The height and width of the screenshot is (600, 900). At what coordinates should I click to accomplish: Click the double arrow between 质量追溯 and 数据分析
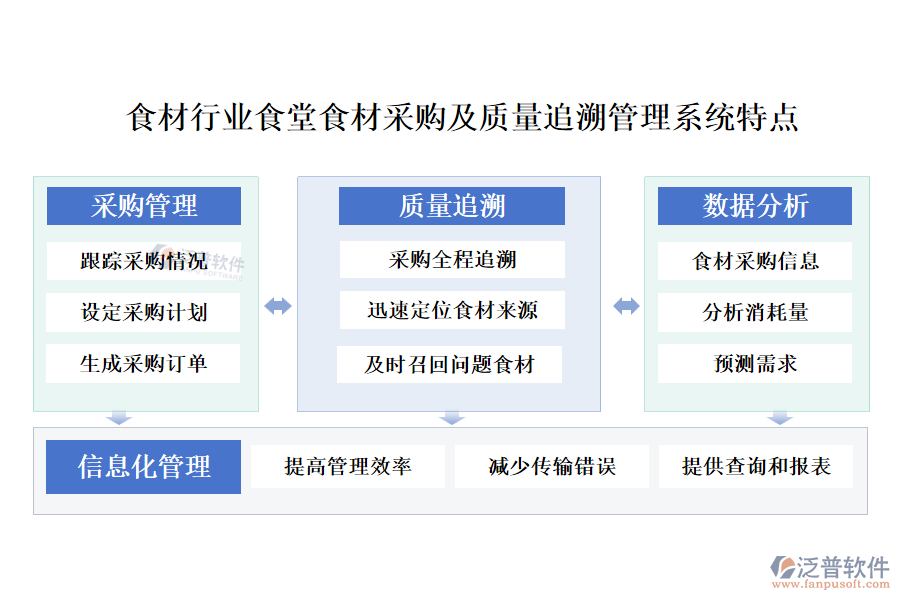pos(626,306)
